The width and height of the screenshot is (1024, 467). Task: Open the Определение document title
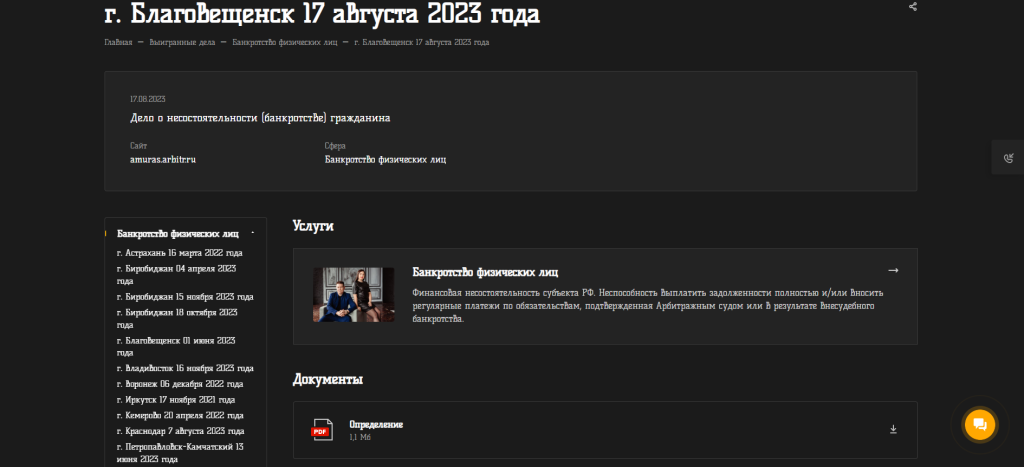(x=376, y=425)
